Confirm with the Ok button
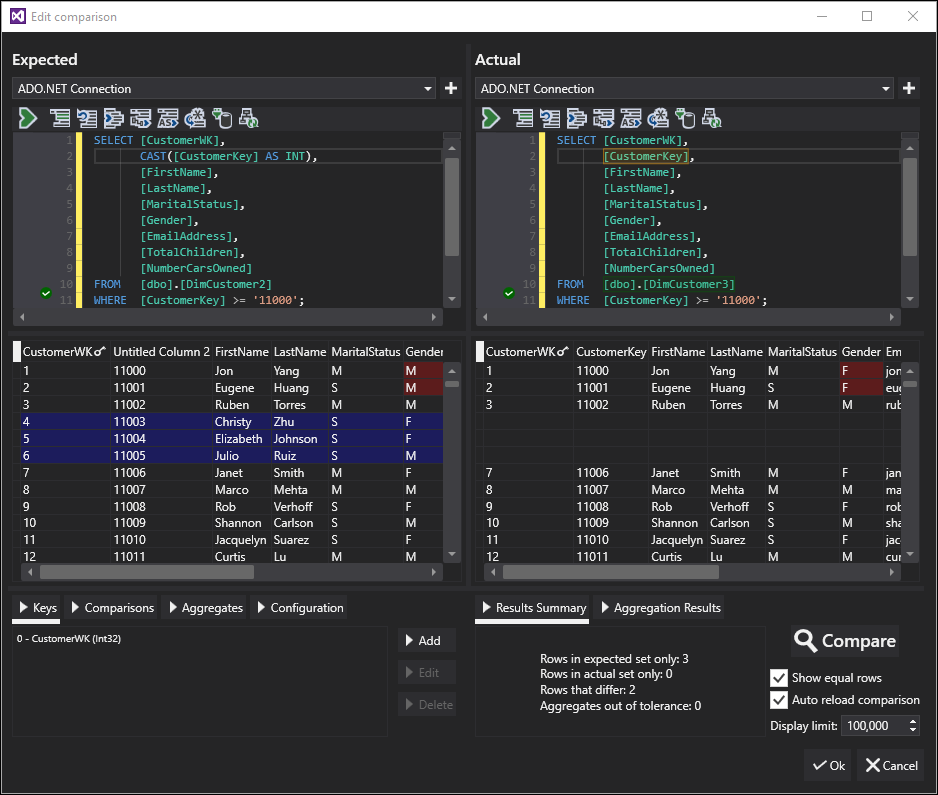938x795 pixels. tap(829, 766)
